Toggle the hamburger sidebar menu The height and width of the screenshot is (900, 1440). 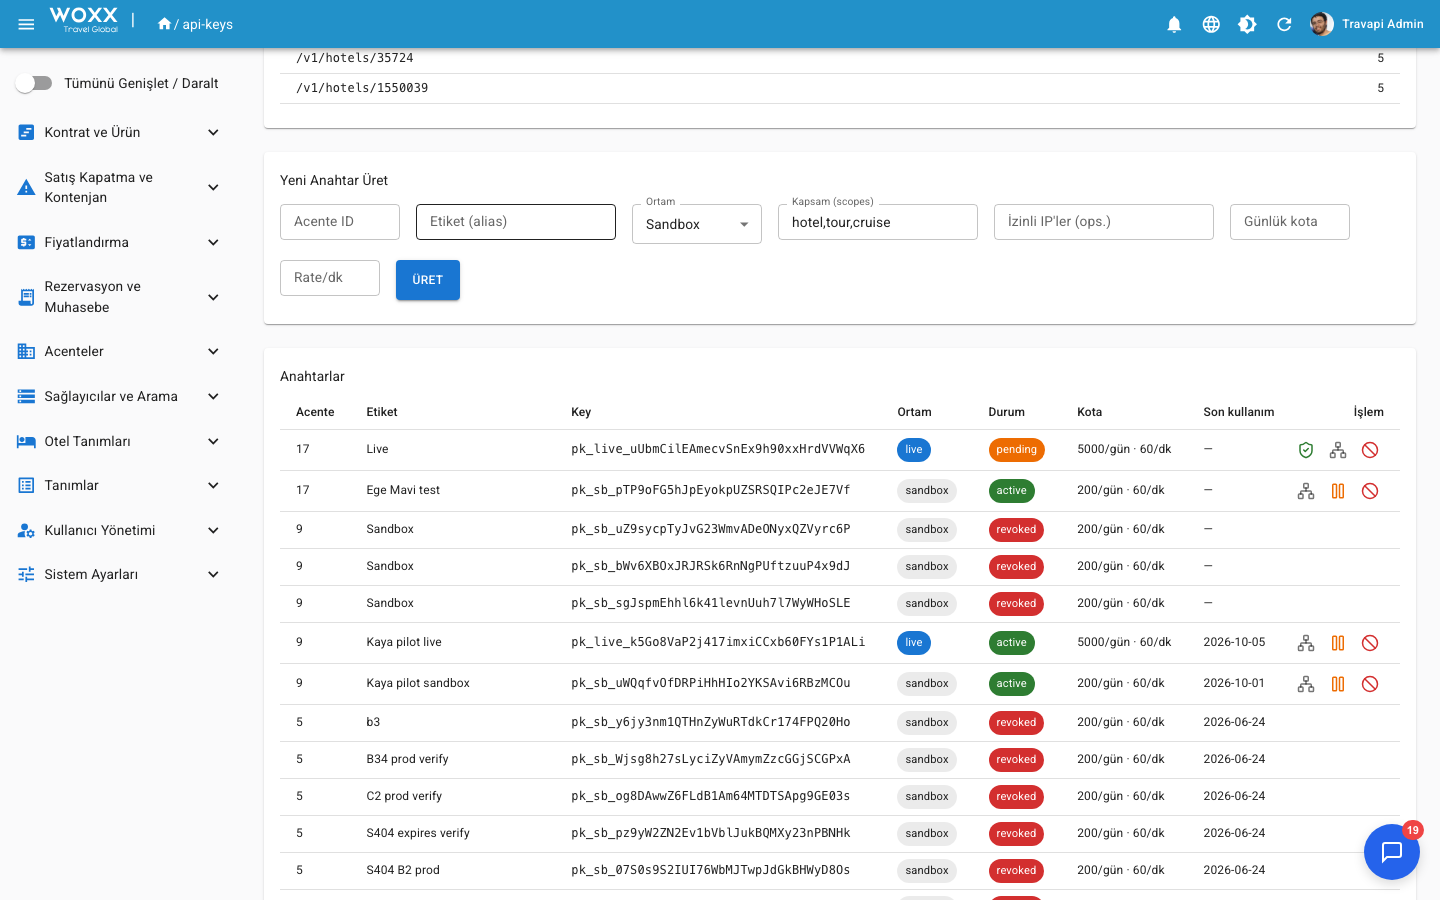(27, 24)
